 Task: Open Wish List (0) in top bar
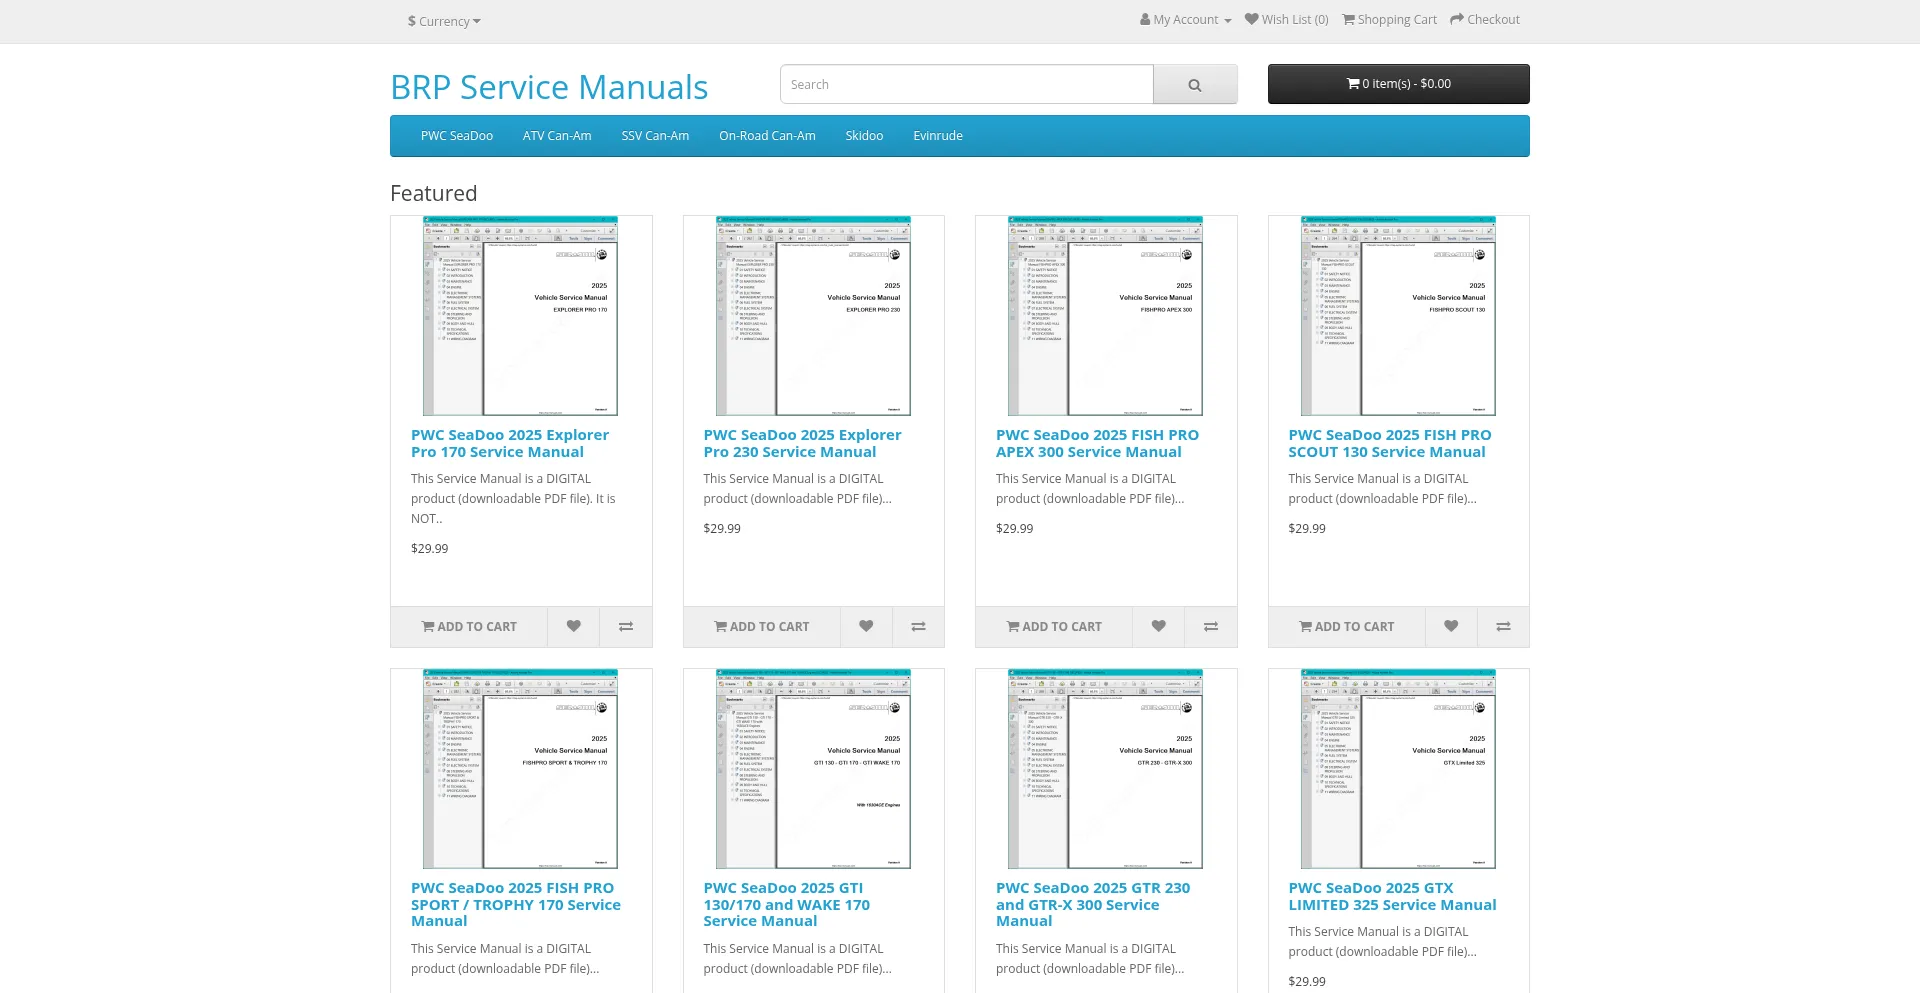click(1286, 20)
